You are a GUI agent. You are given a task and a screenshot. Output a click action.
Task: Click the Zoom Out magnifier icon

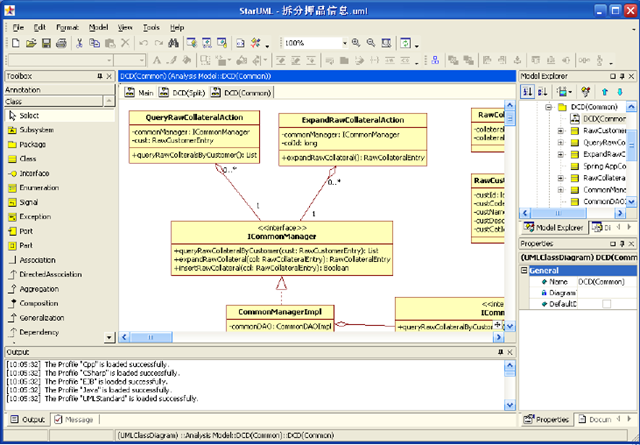371,43
